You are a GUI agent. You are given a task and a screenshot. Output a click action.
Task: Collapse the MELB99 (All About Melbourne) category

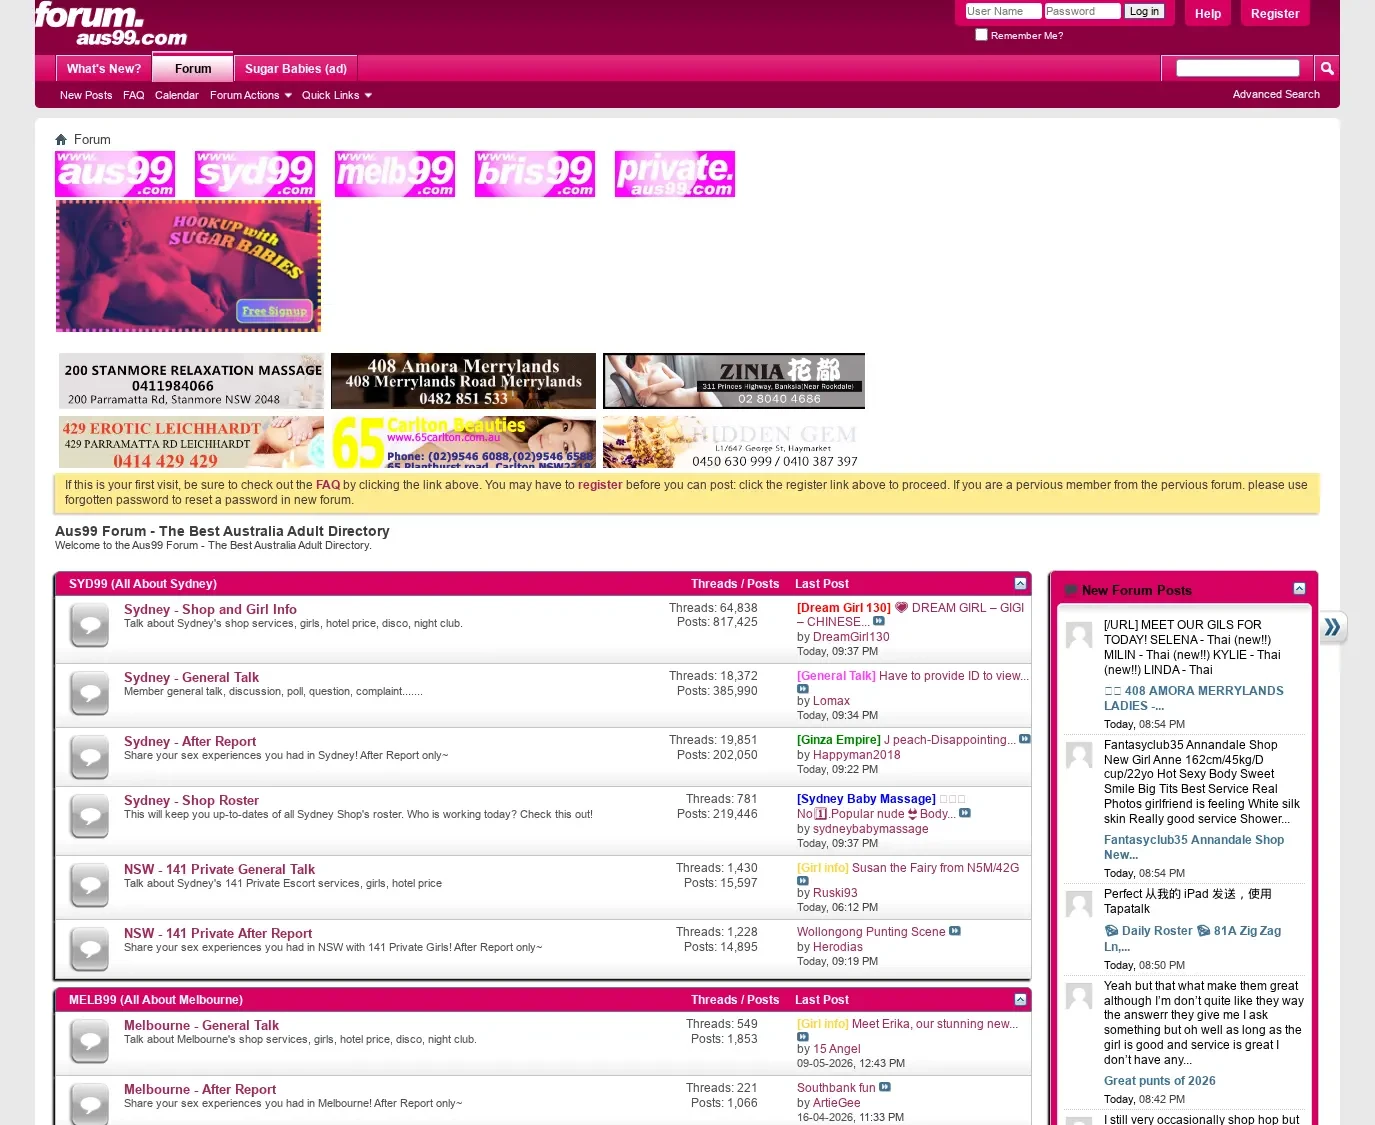point(1020,999)
